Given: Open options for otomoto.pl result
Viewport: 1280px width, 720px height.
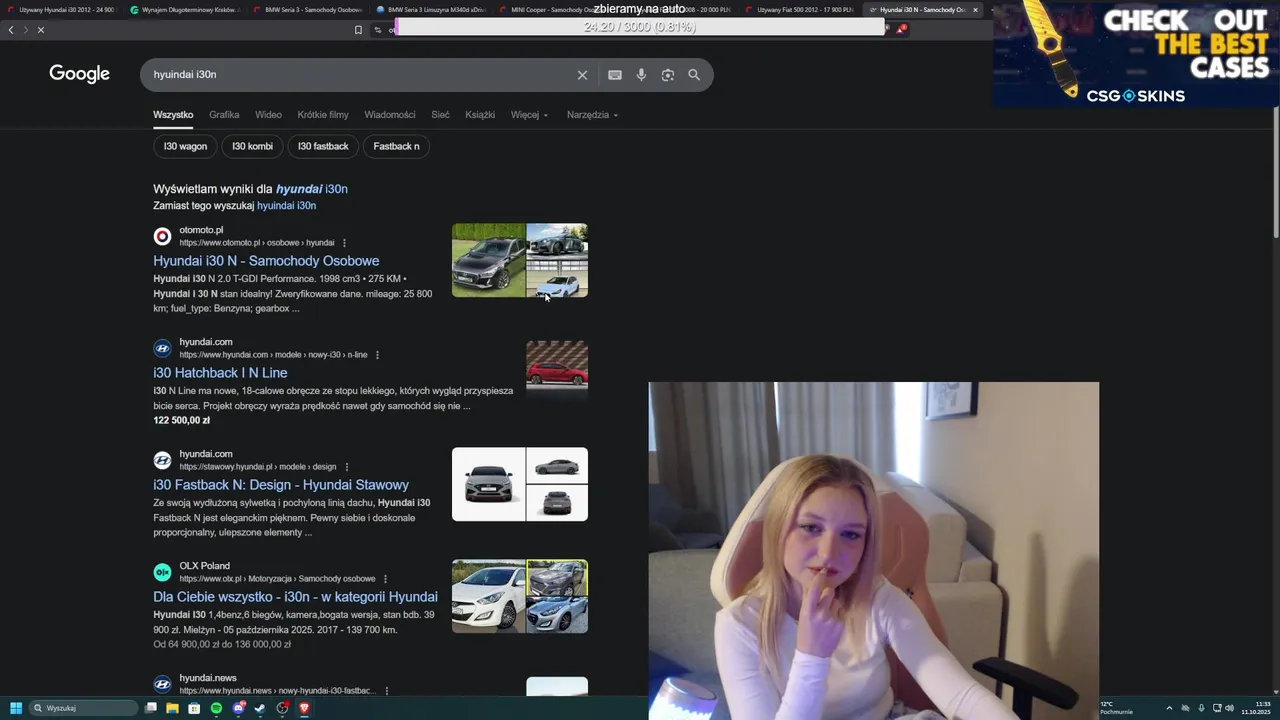Looking at the screenshot, I should (344, 243).
